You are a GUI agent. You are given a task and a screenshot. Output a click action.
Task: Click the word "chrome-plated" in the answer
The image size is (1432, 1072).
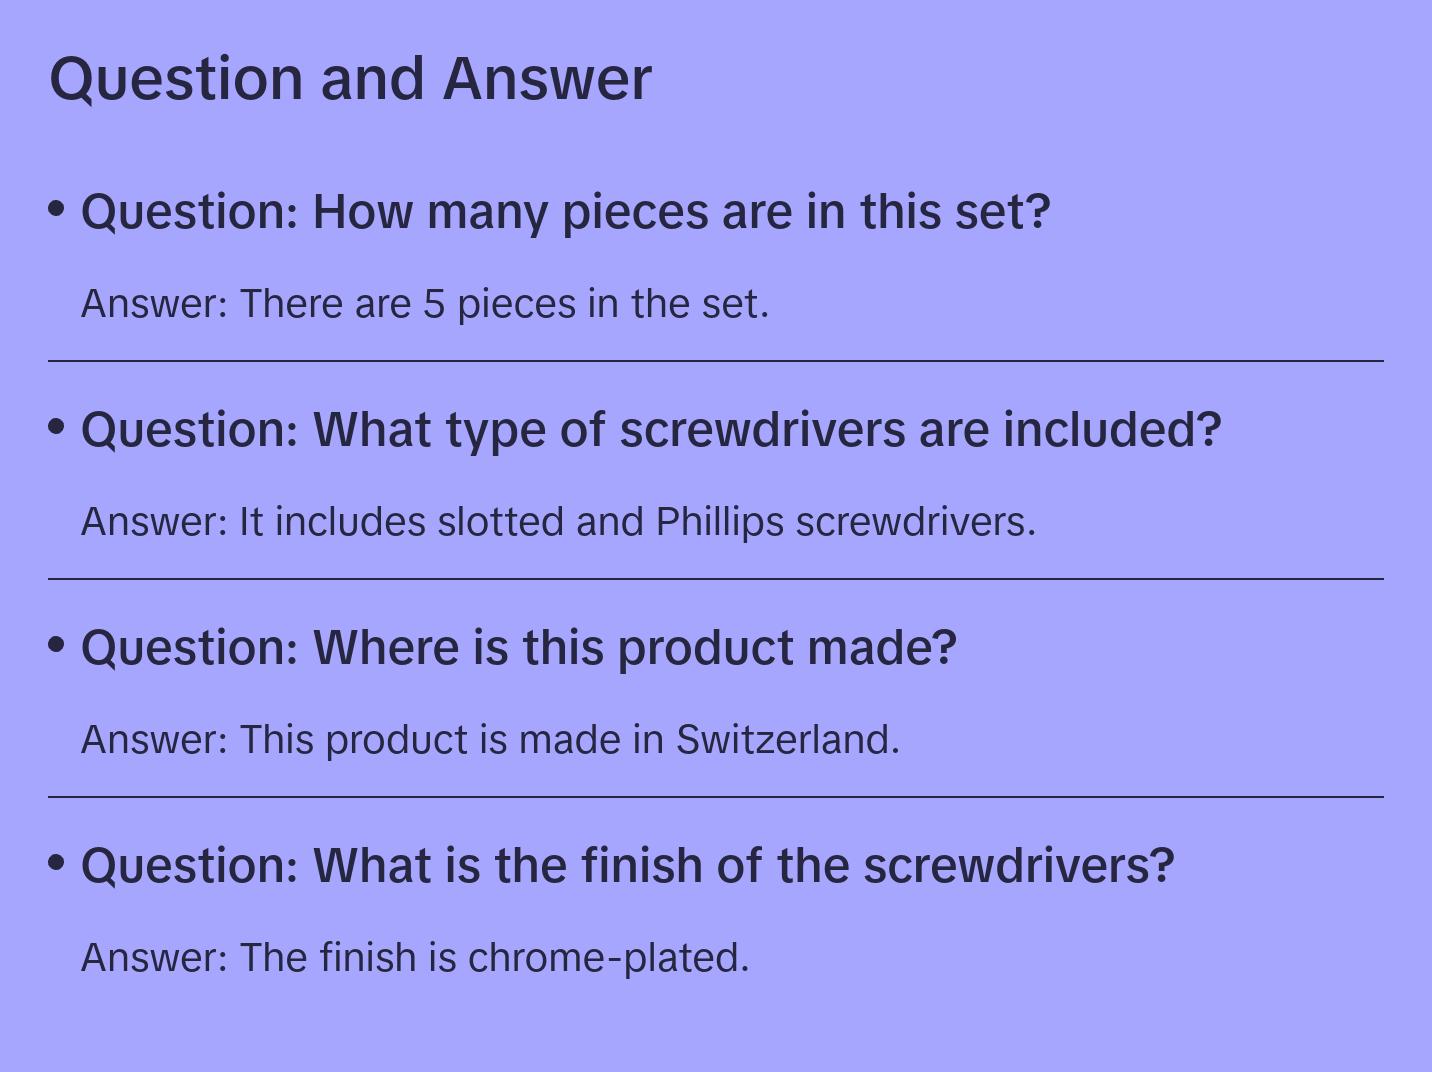click(x=607, y=958)
